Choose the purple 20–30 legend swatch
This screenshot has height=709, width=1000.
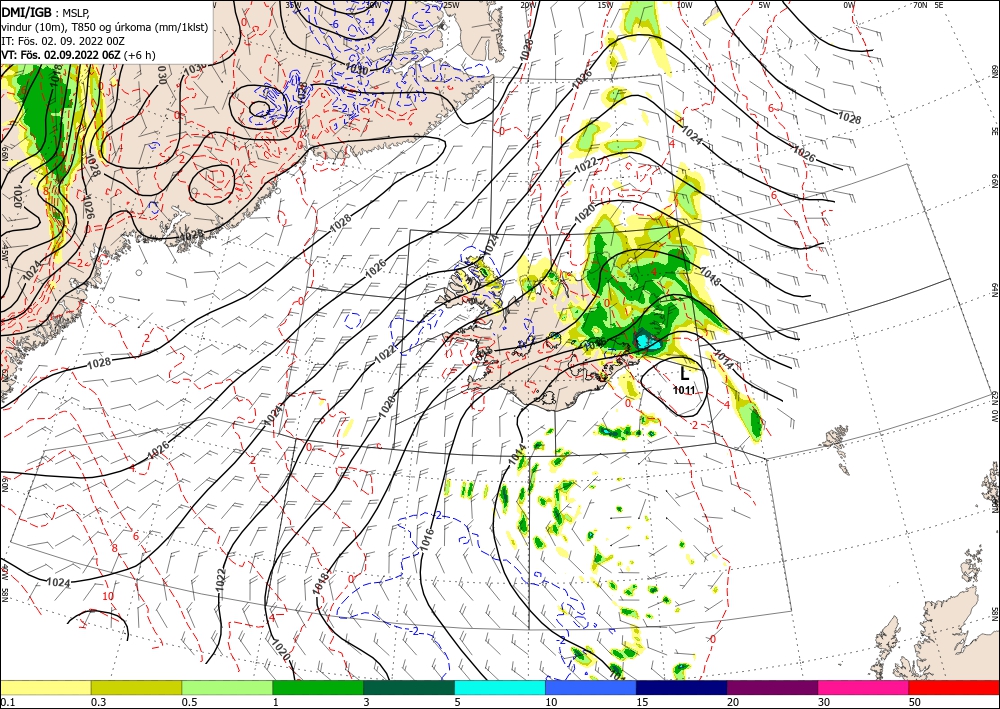772,687
